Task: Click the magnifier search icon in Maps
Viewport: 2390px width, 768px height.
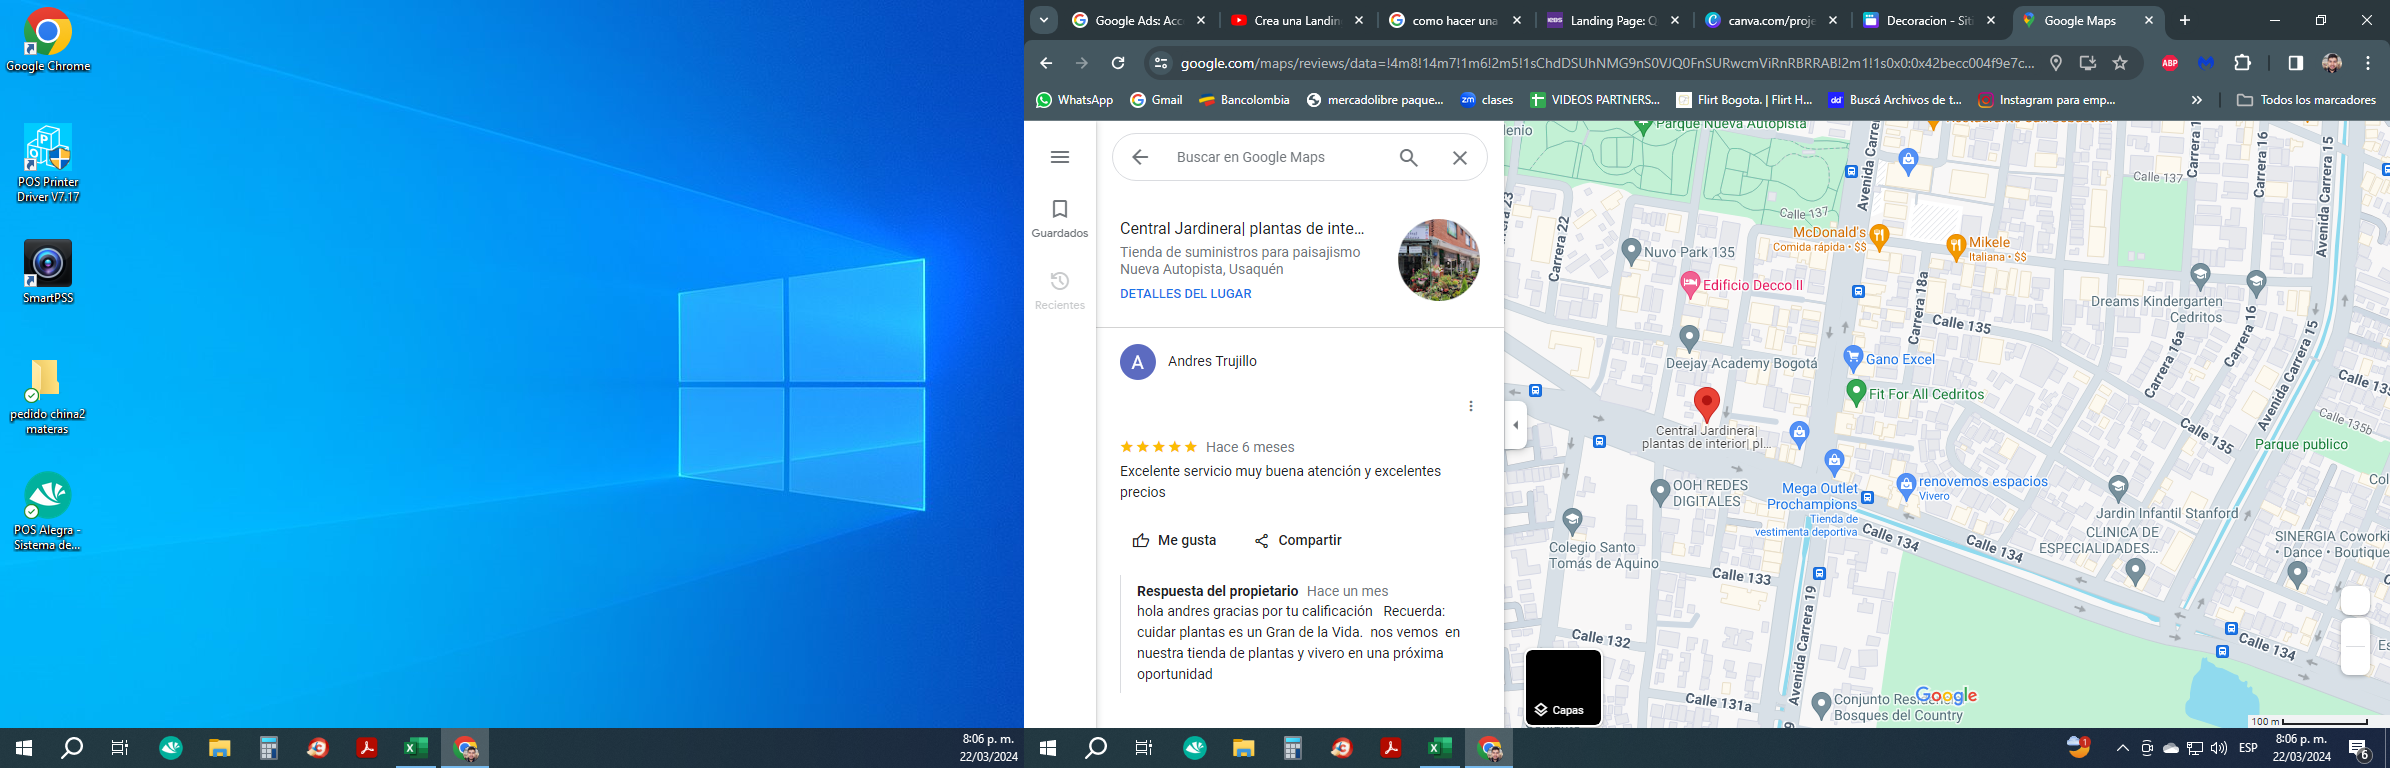Action: pos(1408,157)
